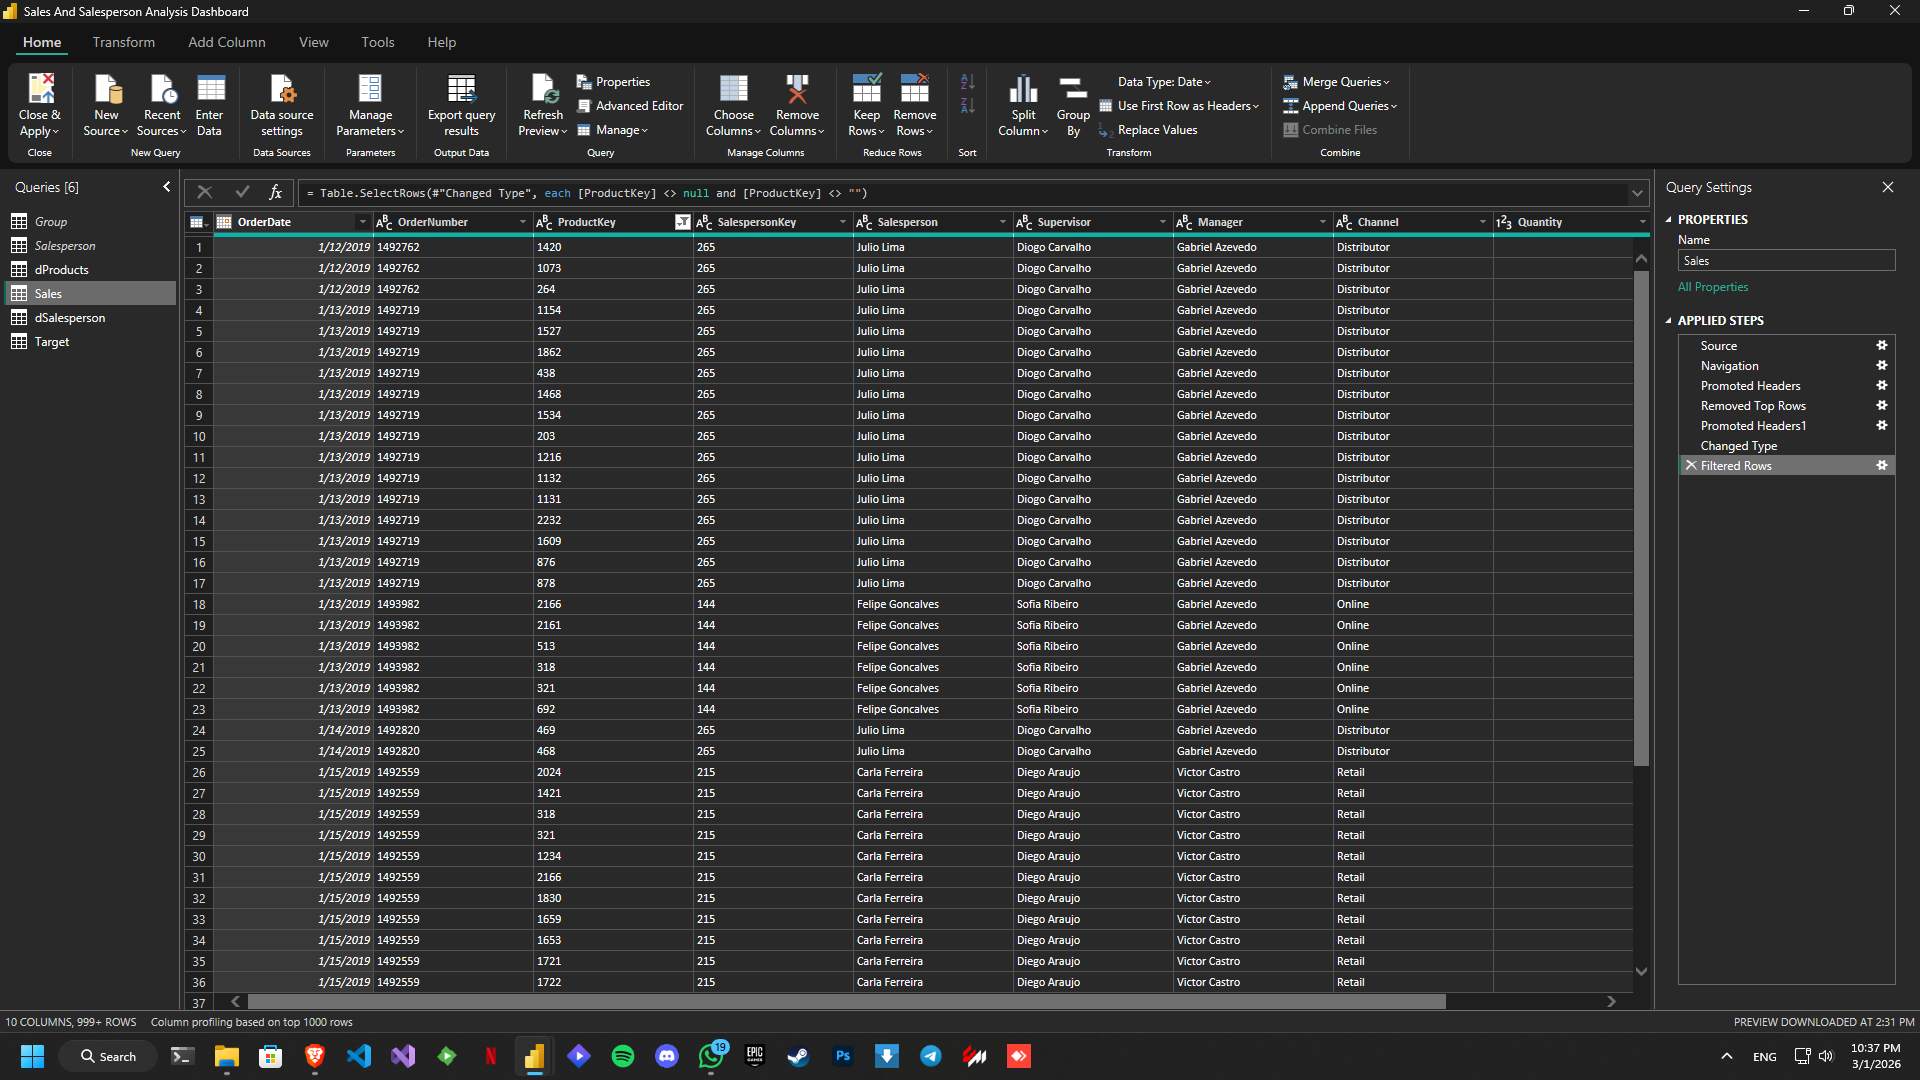Open the View menu

tap(313, 42)
